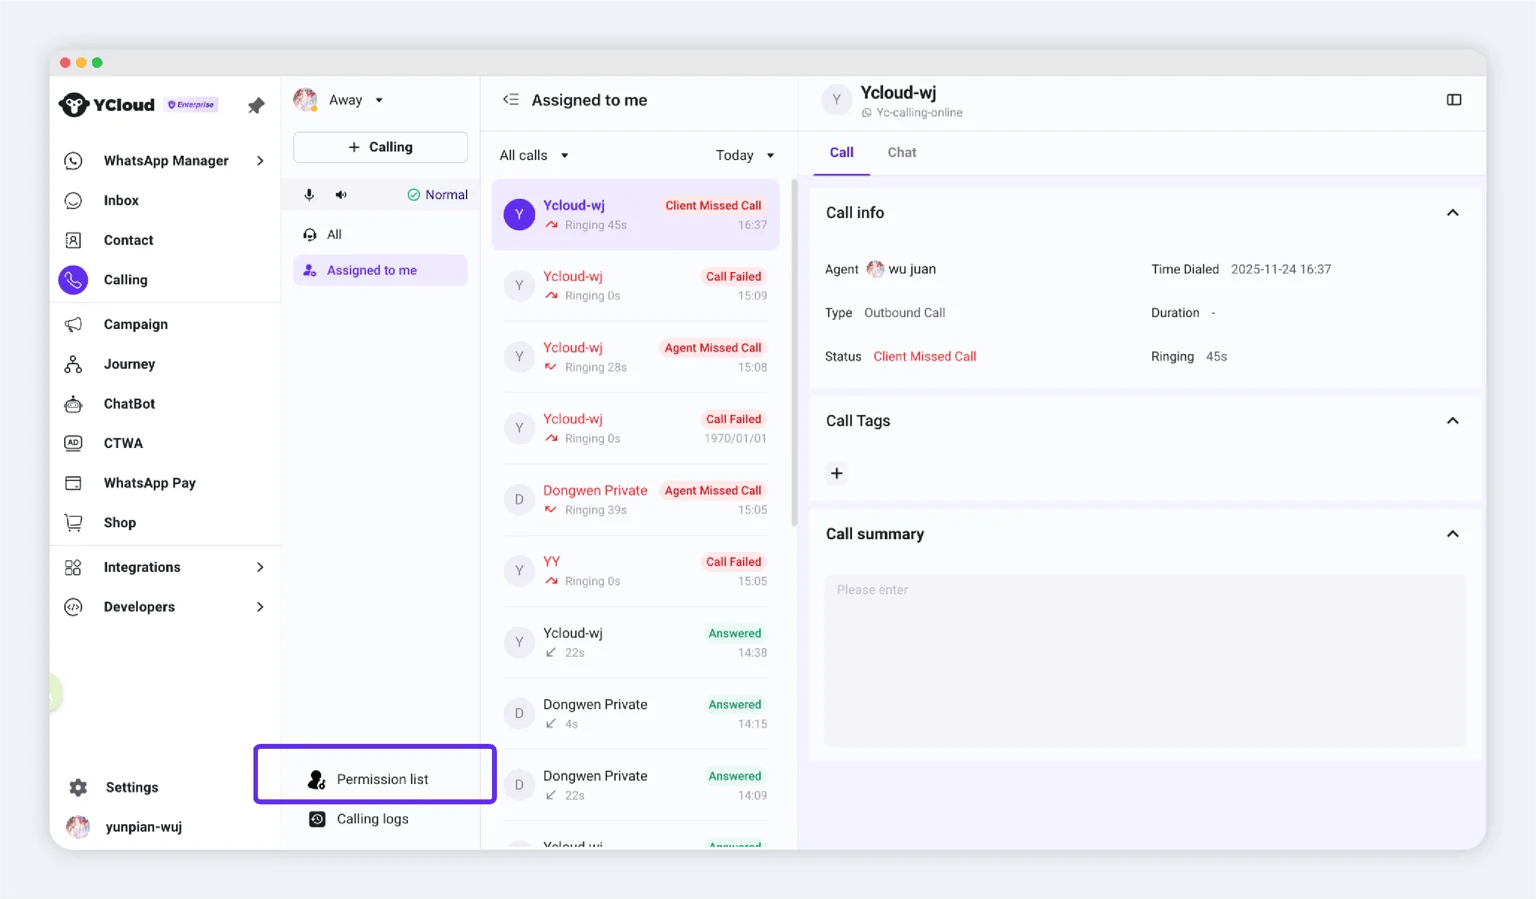Click the Ycloud-wj contact avatar in header
This screenshot has height=899, width=1536.
[x=836, y=100]
